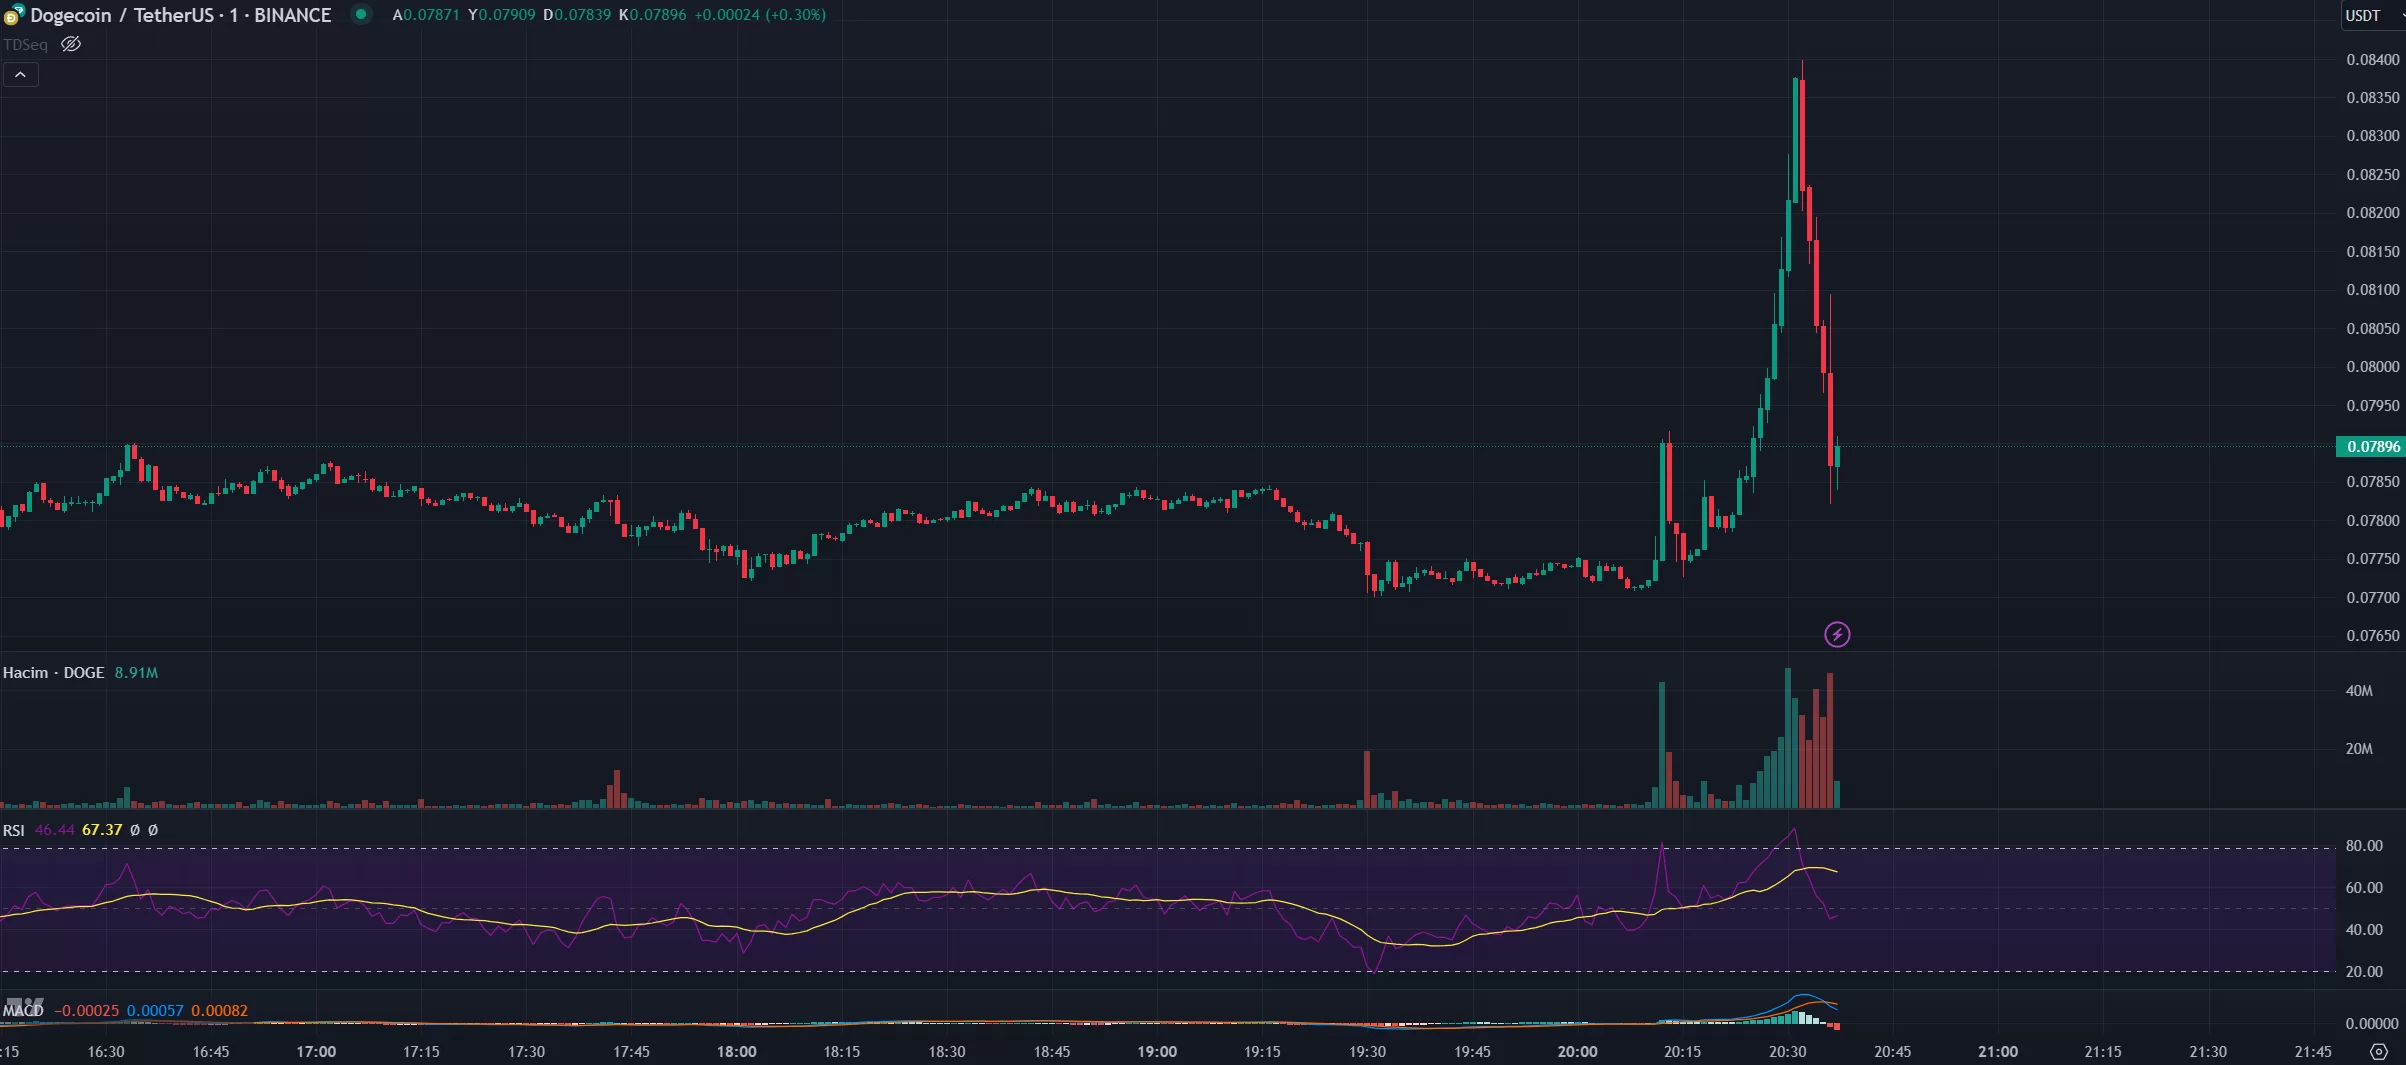Click the Dogecoin coin logo icon
Screen dimensions: 2406x1065
(13, 15)
